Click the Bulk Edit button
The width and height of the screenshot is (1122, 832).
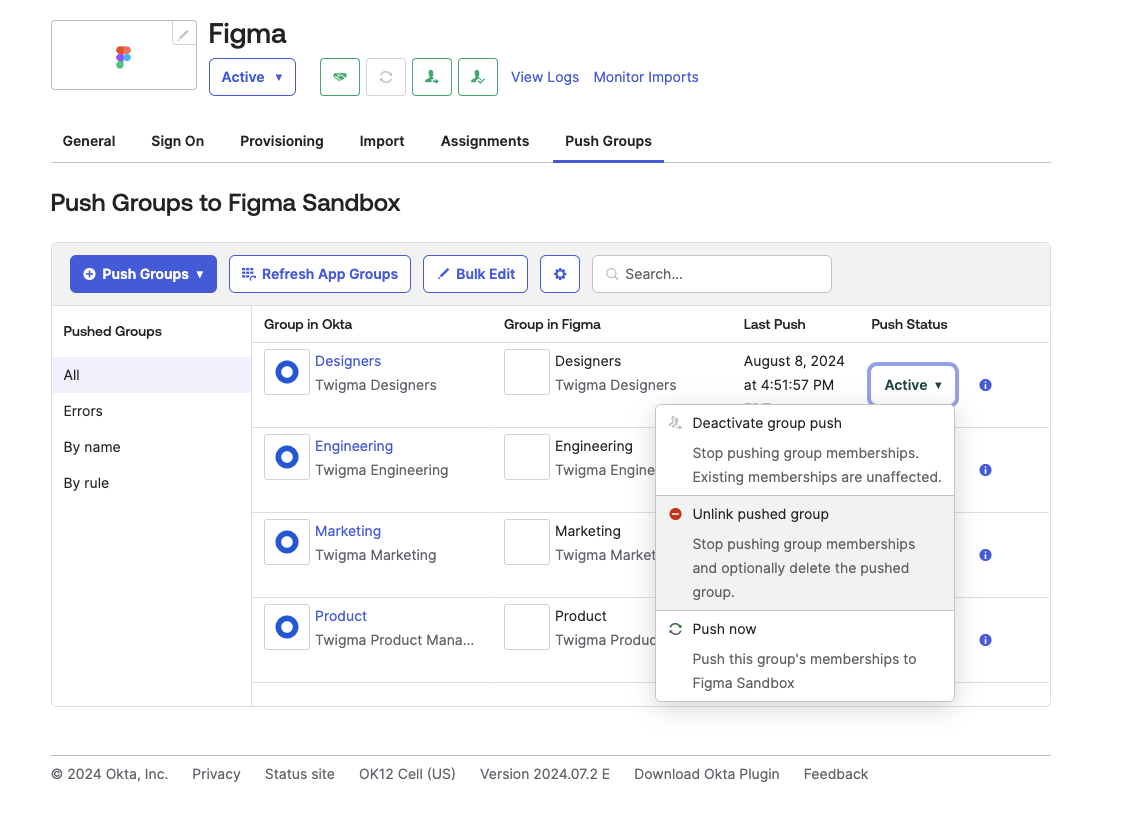[x=475, y=274]
